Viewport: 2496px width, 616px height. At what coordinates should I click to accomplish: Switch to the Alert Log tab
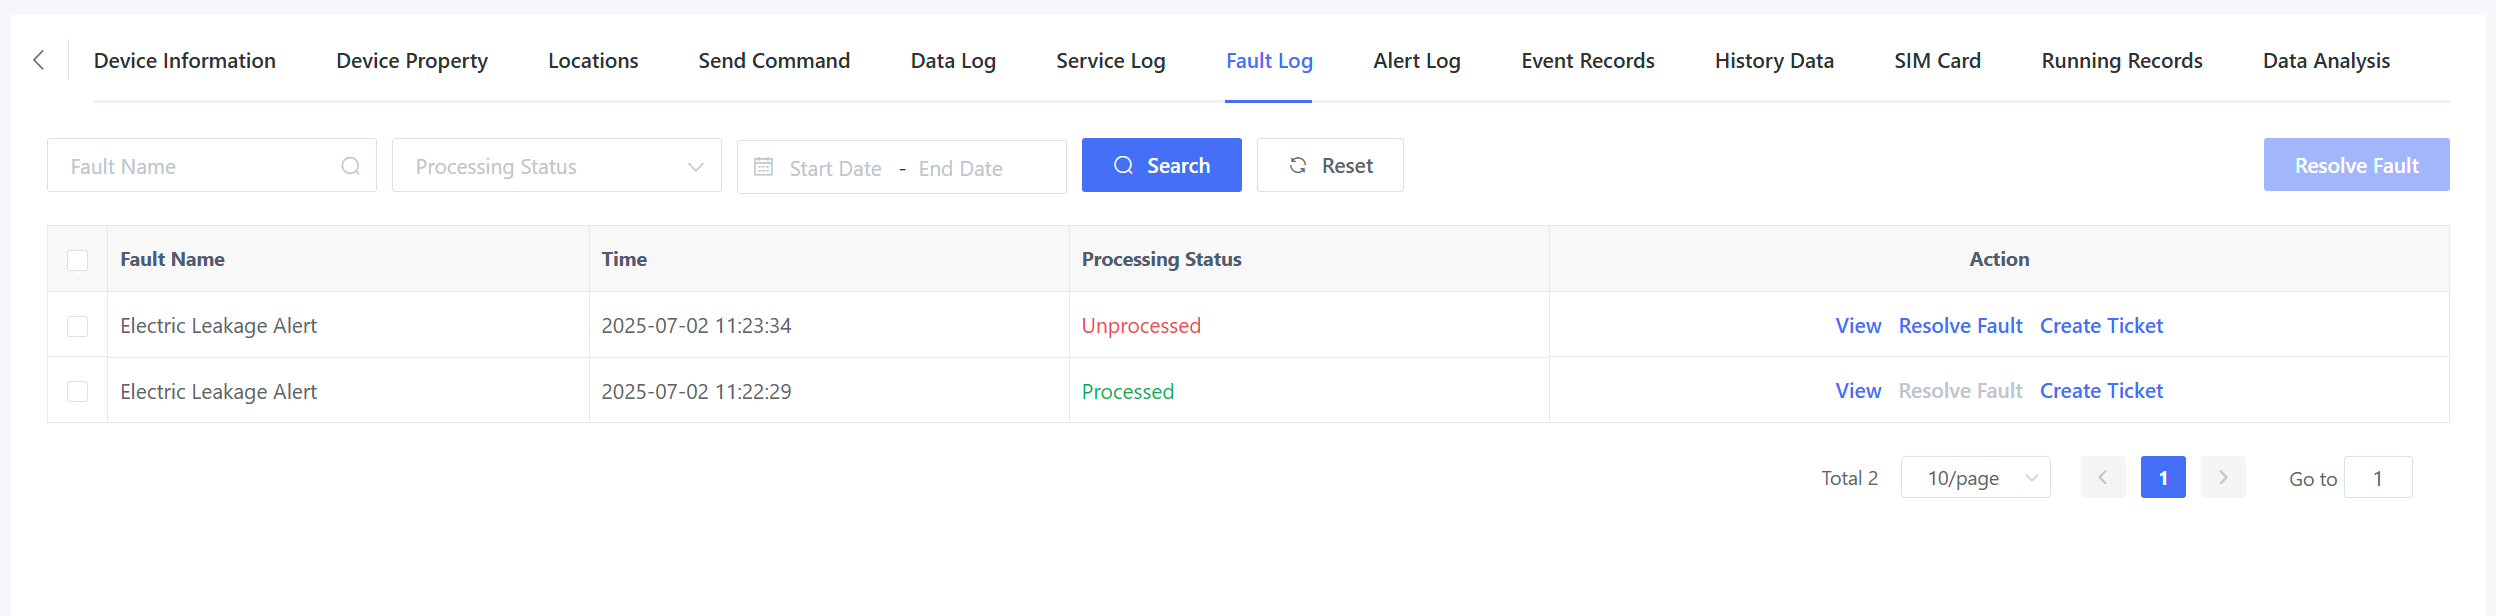pos(1416,61)
